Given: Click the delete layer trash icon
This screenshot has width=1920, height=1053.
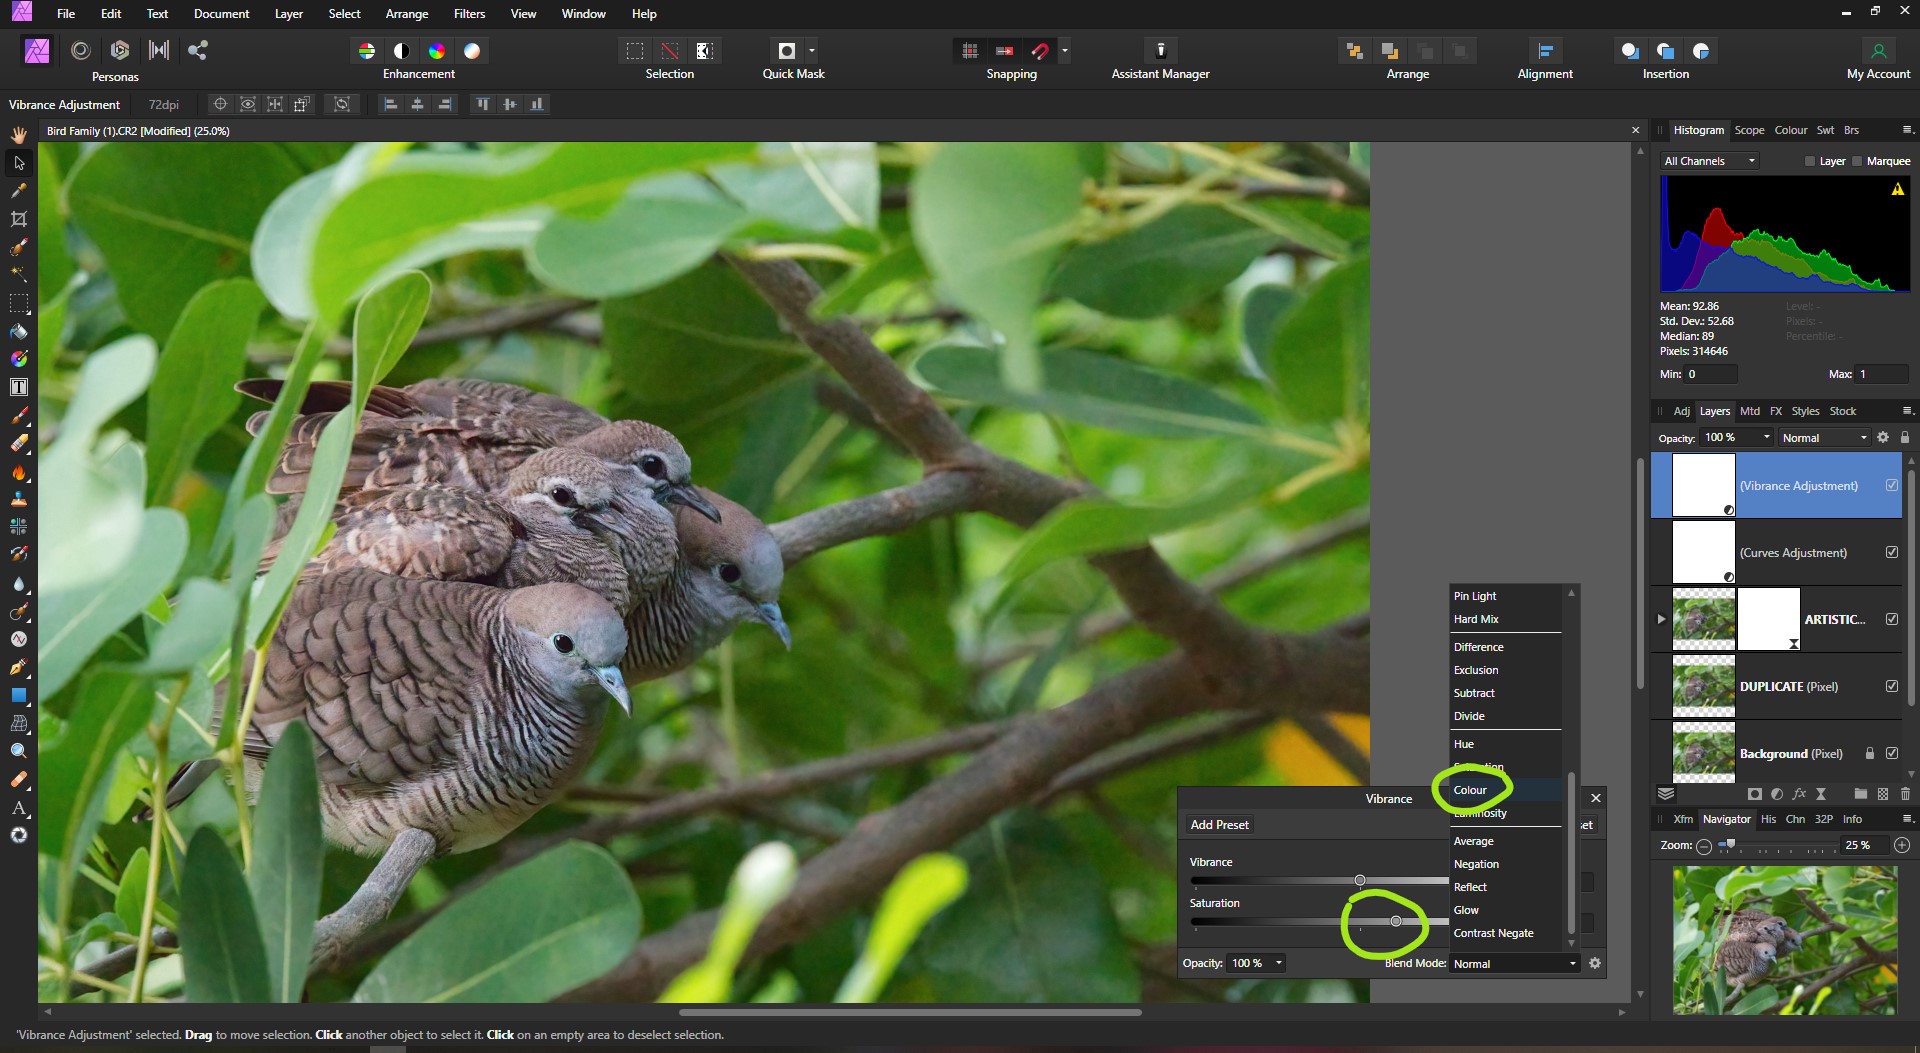Looking at the screenshot, I should (1905, 794).
